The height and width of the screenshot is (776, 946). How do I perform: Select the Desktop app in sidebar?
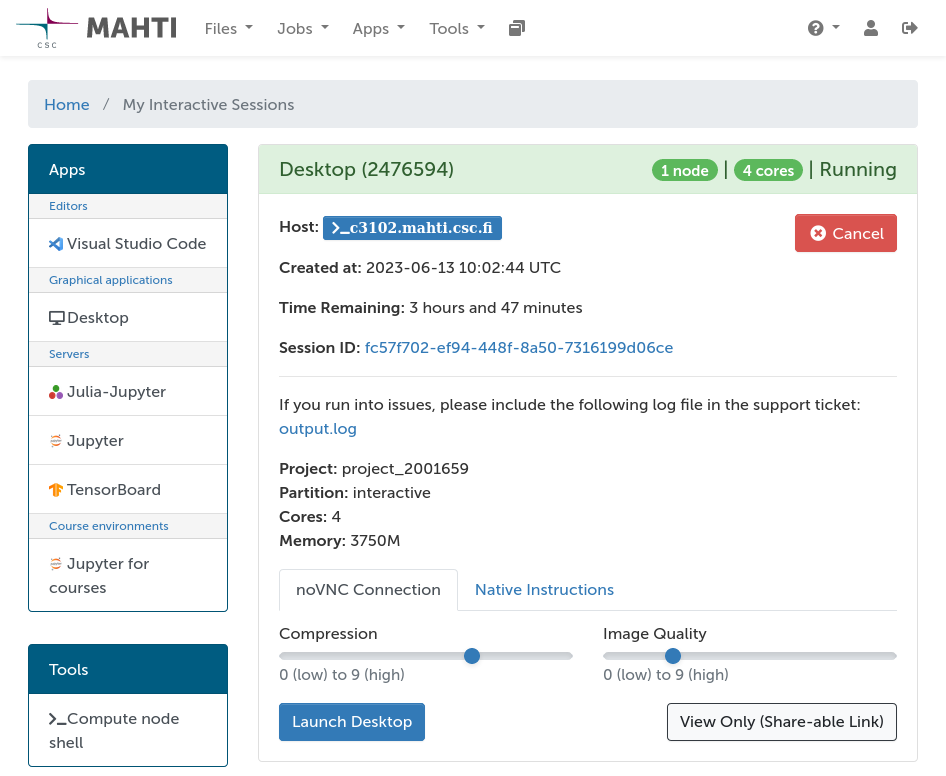97,318
